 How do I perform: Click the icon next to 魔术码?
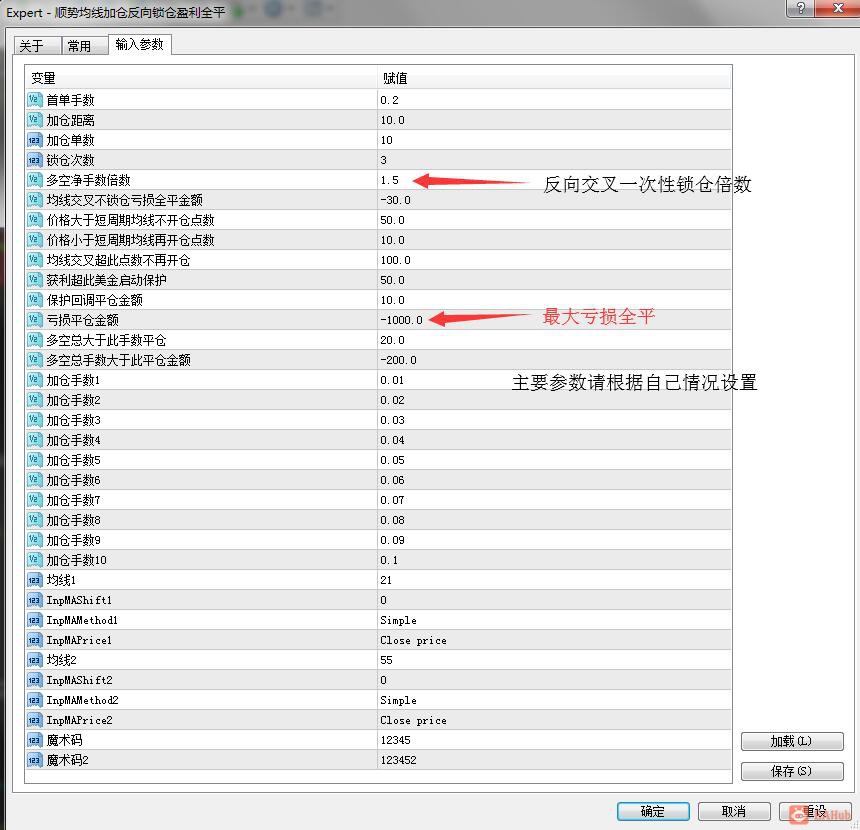coord(35,740)
